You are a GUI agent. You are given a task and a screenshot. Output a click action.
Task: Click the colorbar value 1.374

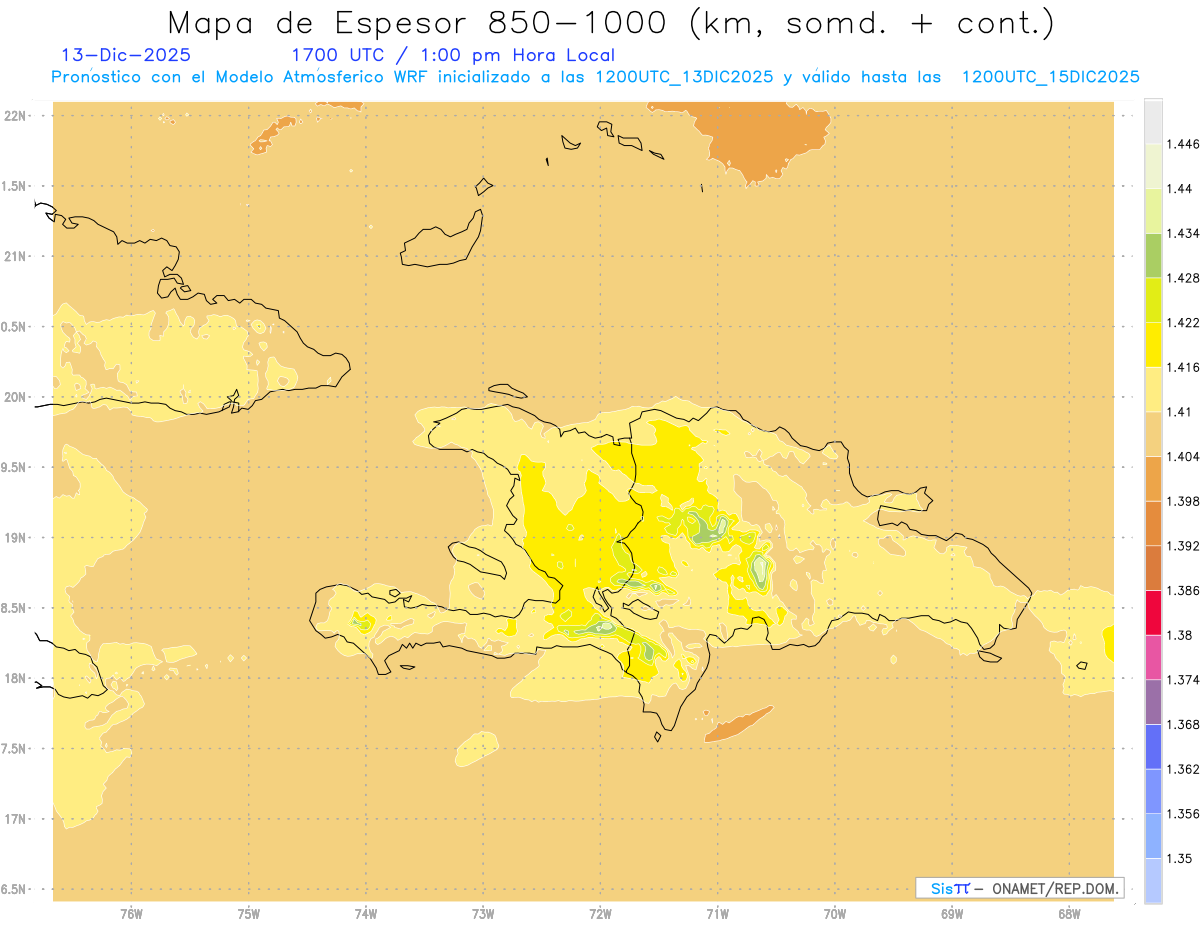pyautogui.click(x=1181, y=680)
